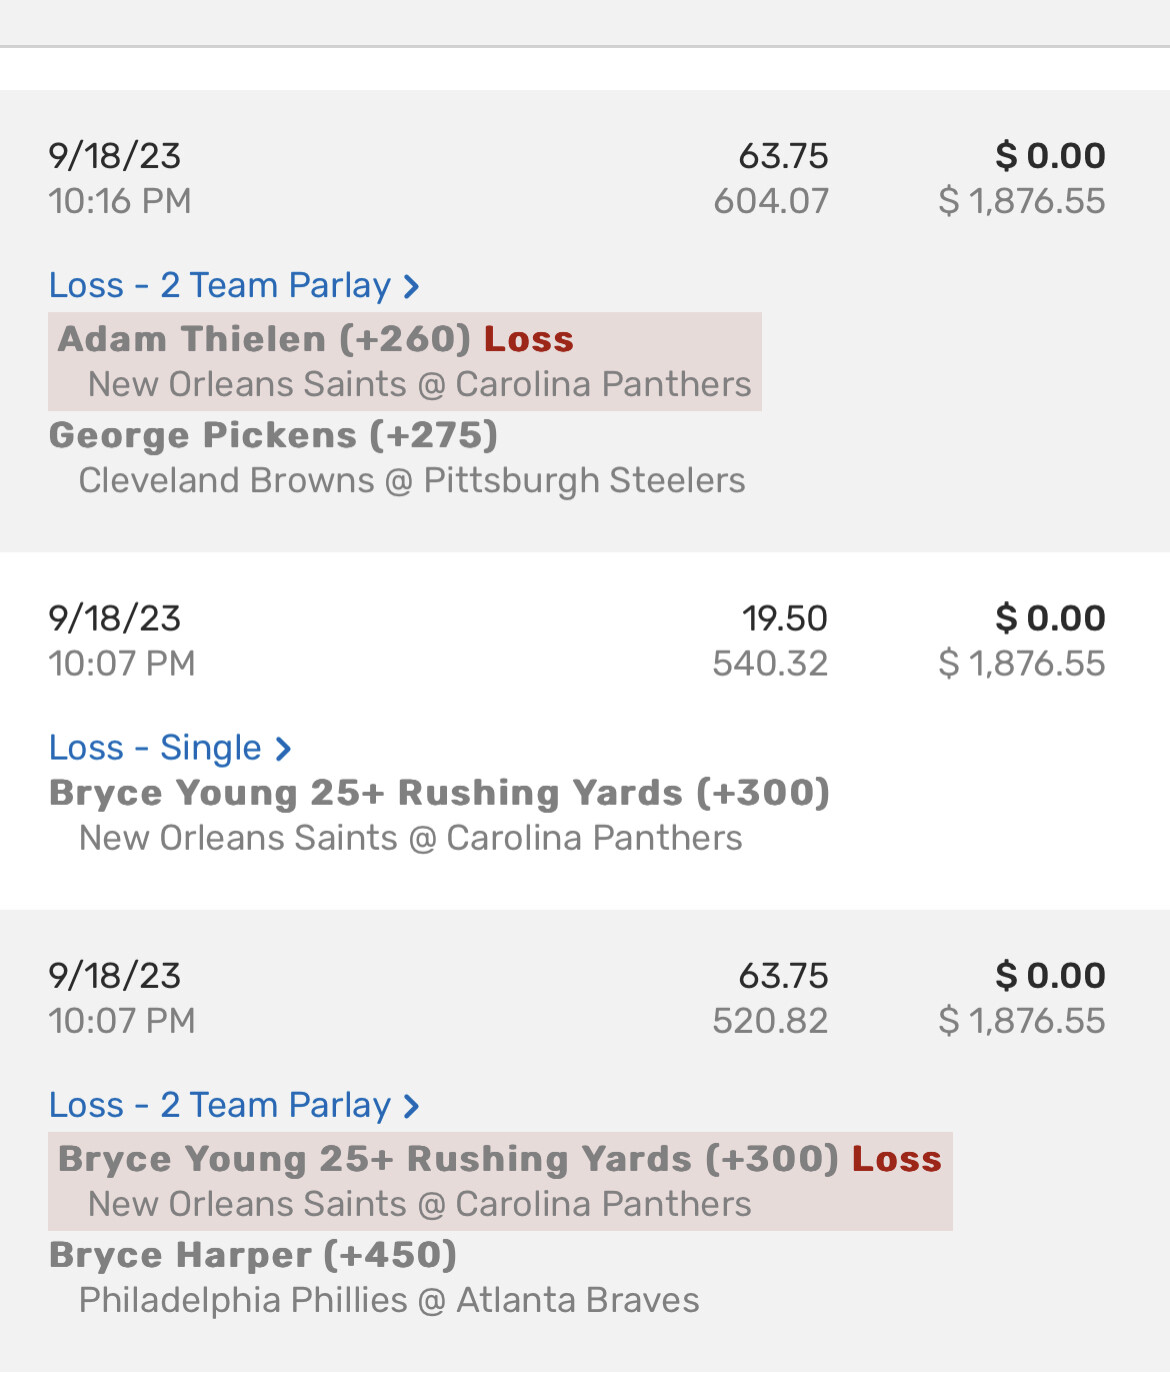1170x1374 pixels.
Task: Tap the Bryce Harper (+450) leg
Action: (x=253, y=1255)
